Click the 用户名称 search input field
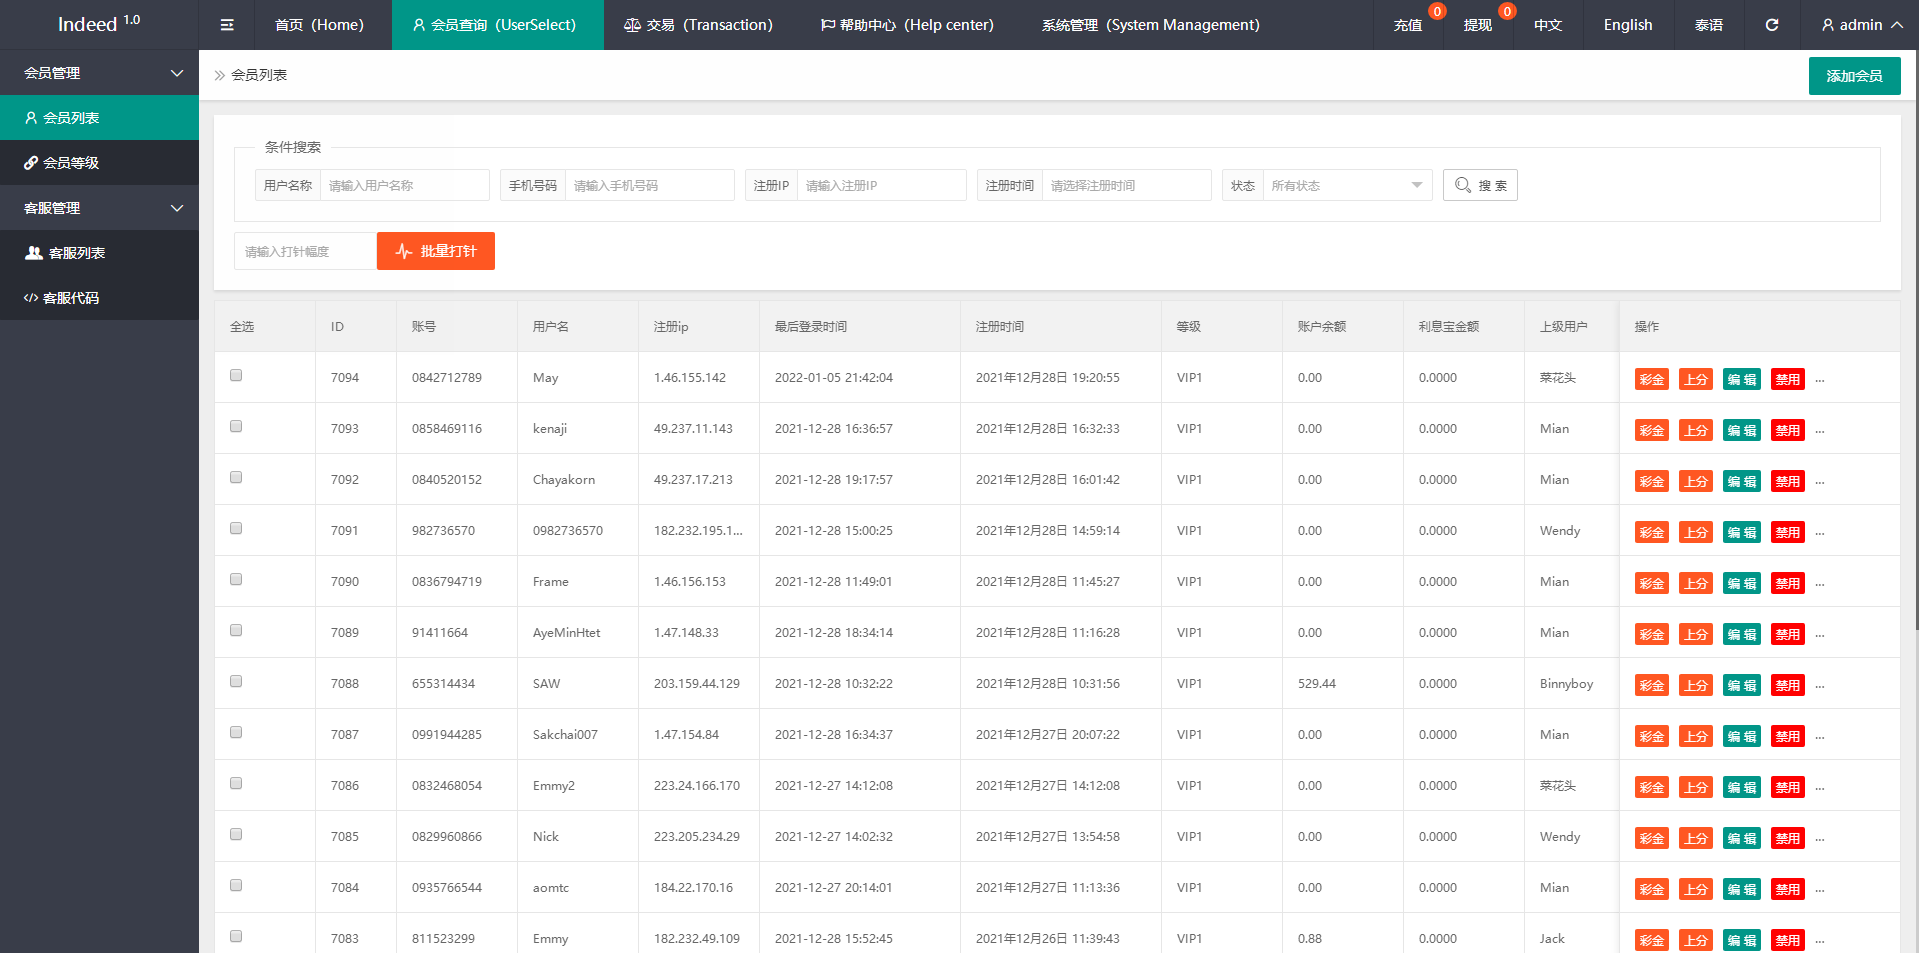1919x953 pixels. click(x=404, y=185)
